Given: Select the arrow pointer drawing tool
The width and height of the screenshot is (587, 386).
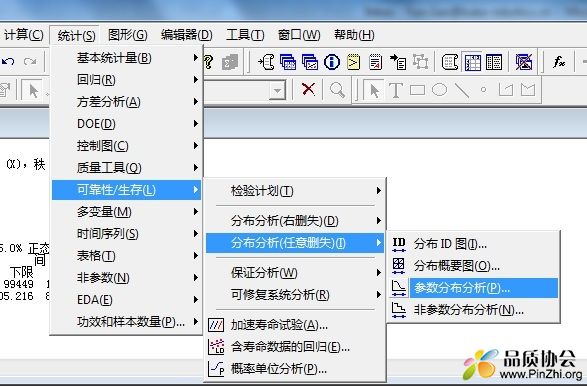Looking at the screenshot, I should point(374,90).
